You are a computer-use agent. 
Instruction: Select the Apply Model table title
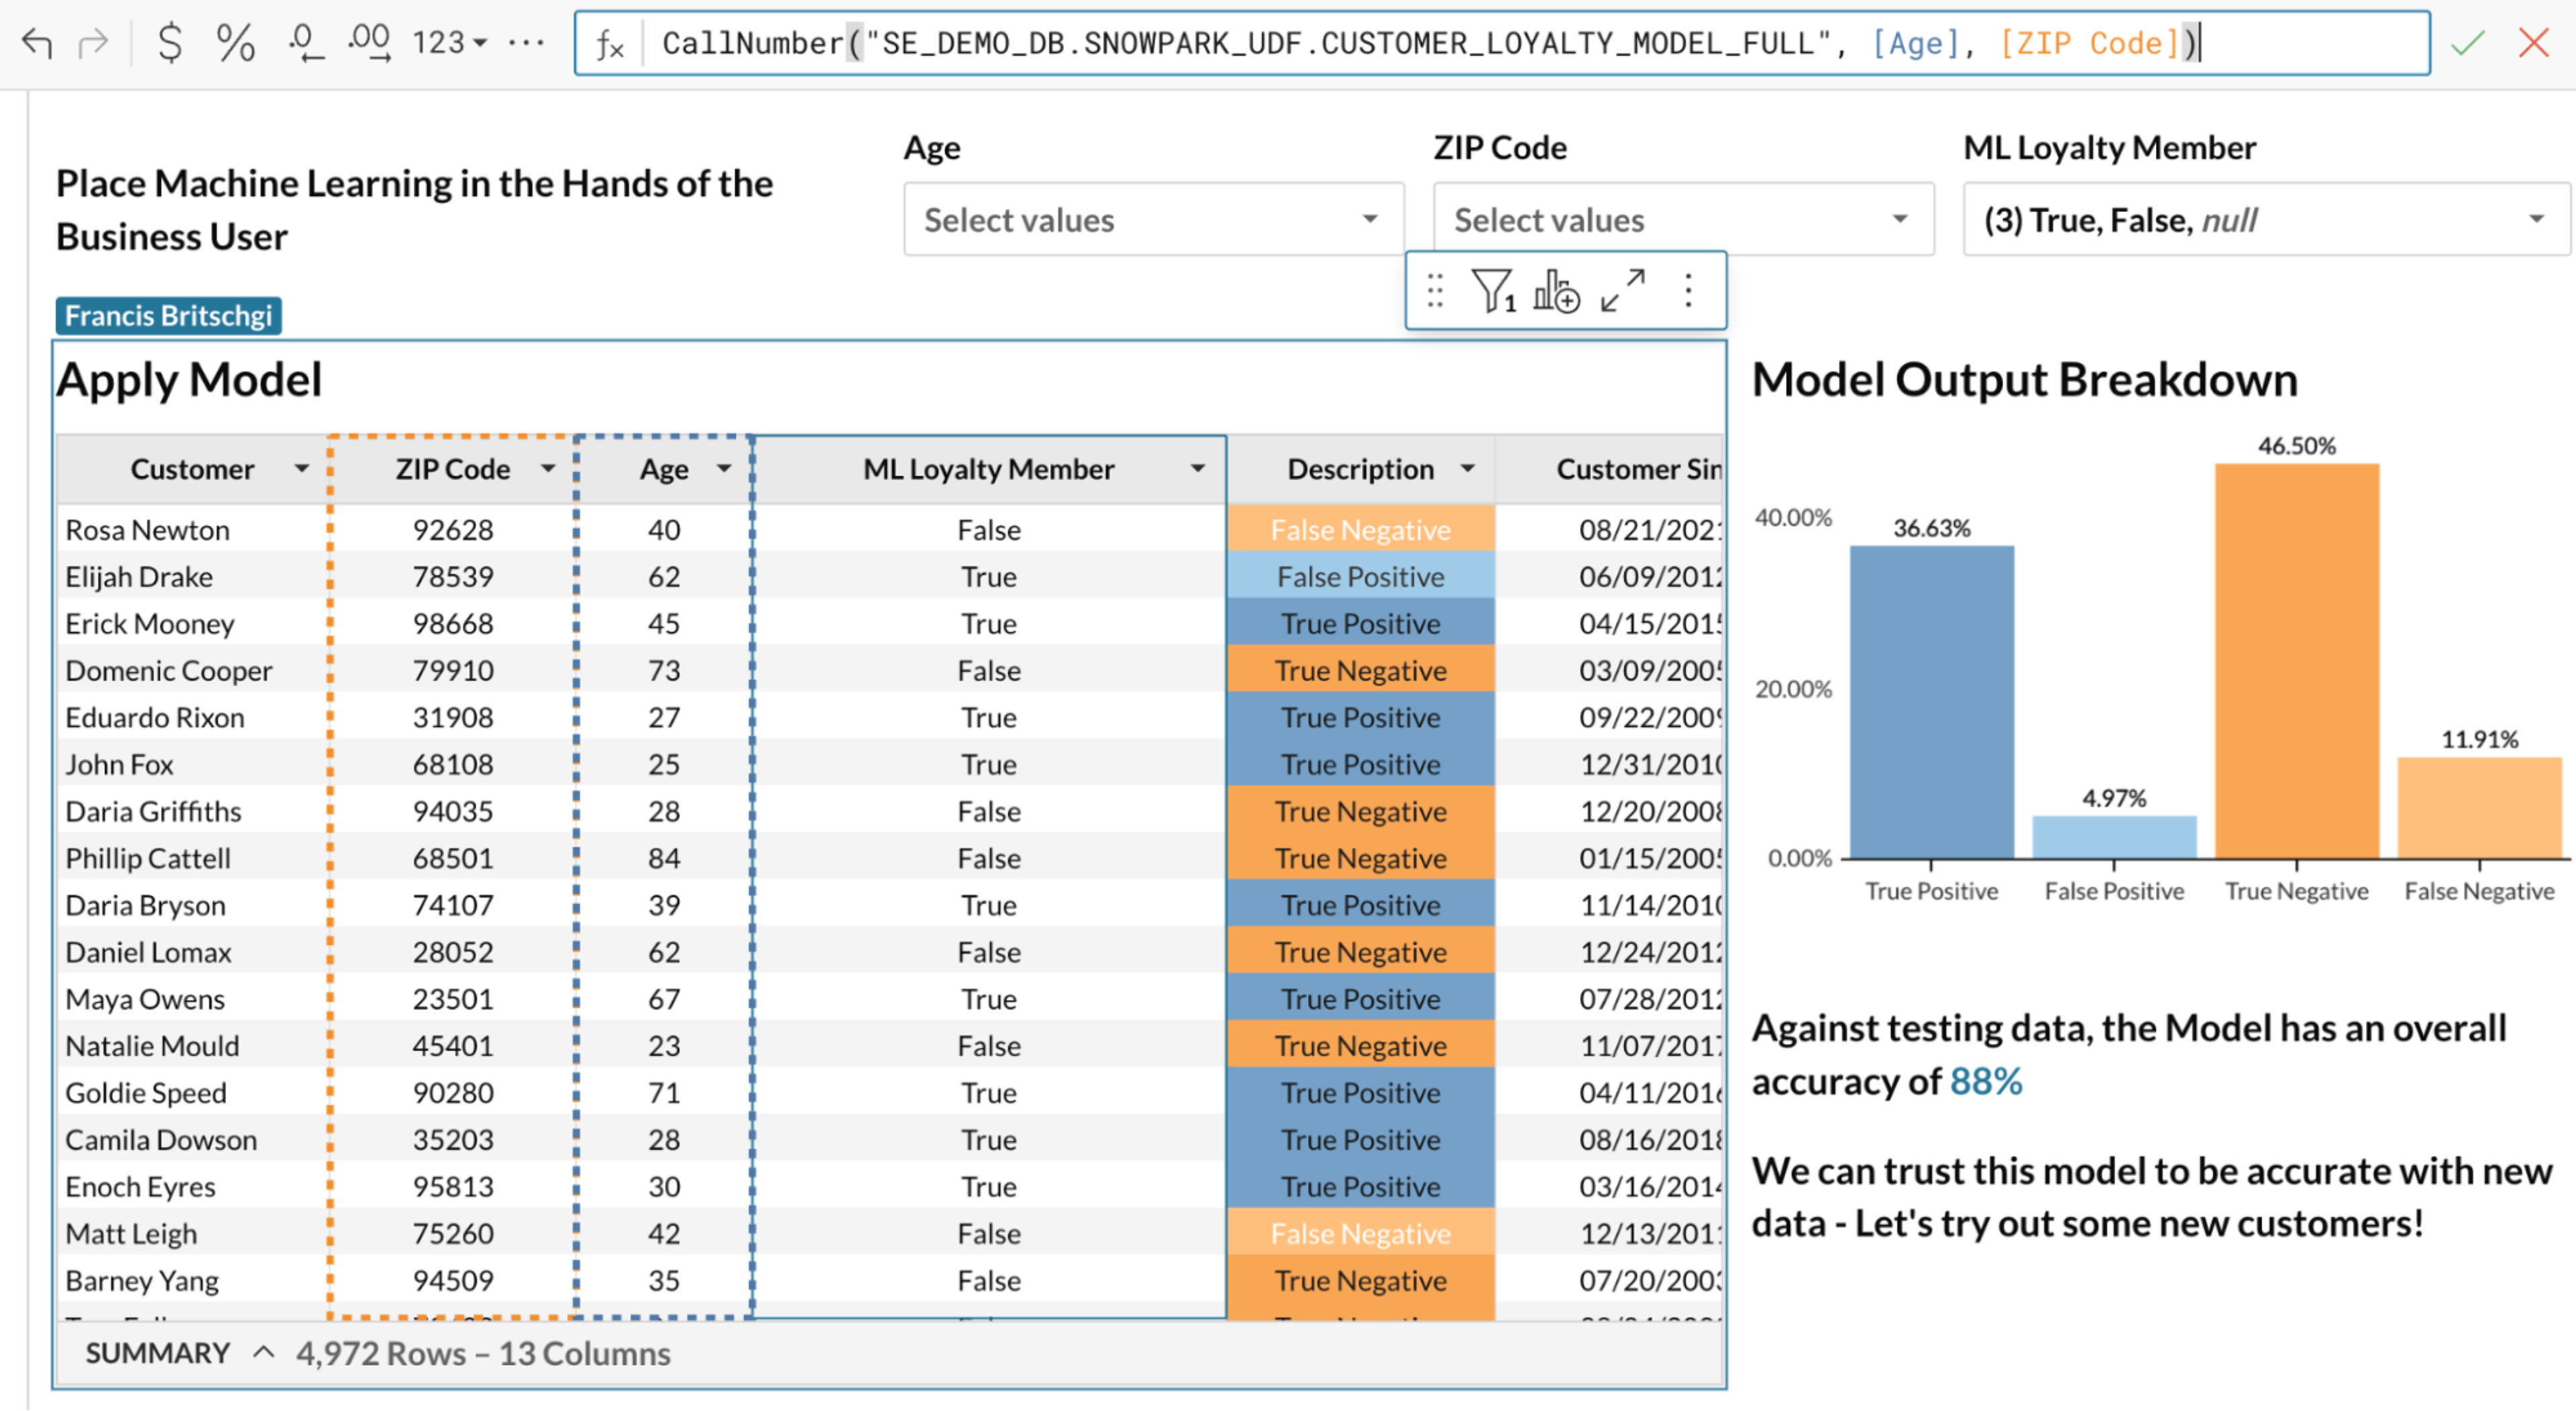189,380
